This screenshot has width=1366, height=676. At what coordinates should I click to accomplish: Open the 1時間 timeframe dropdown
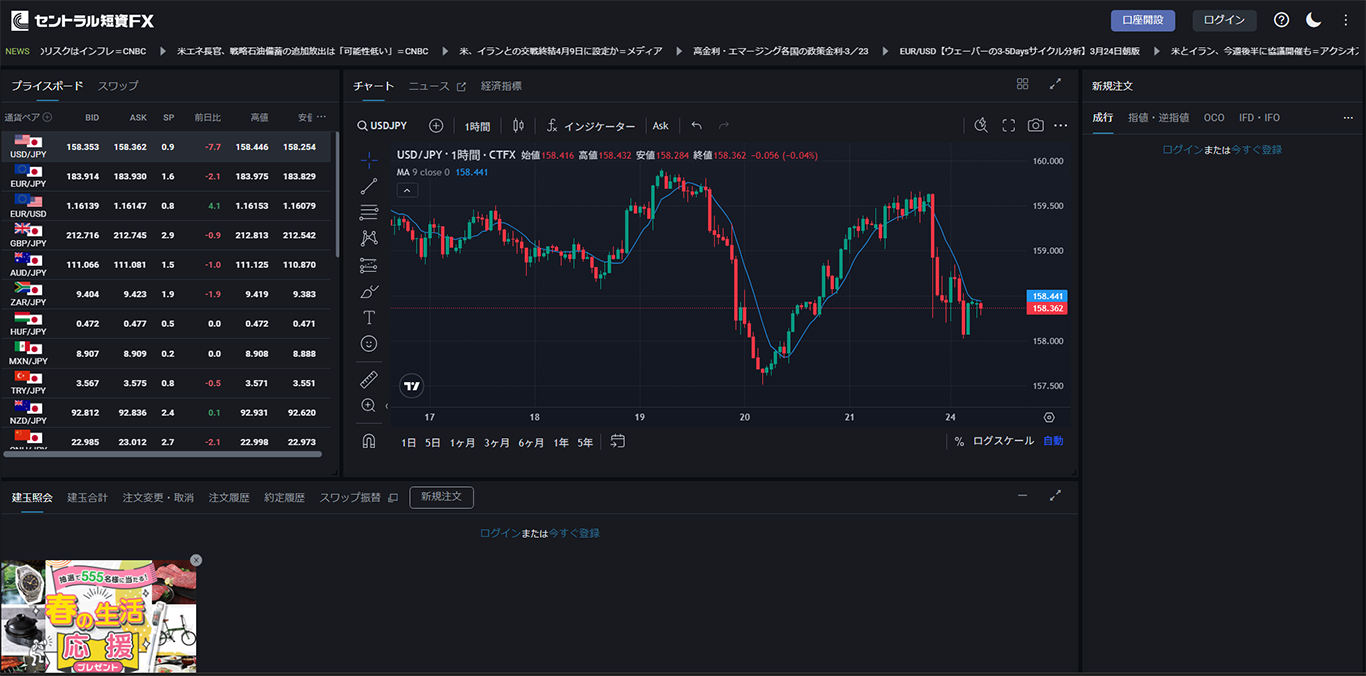point(477,126)
